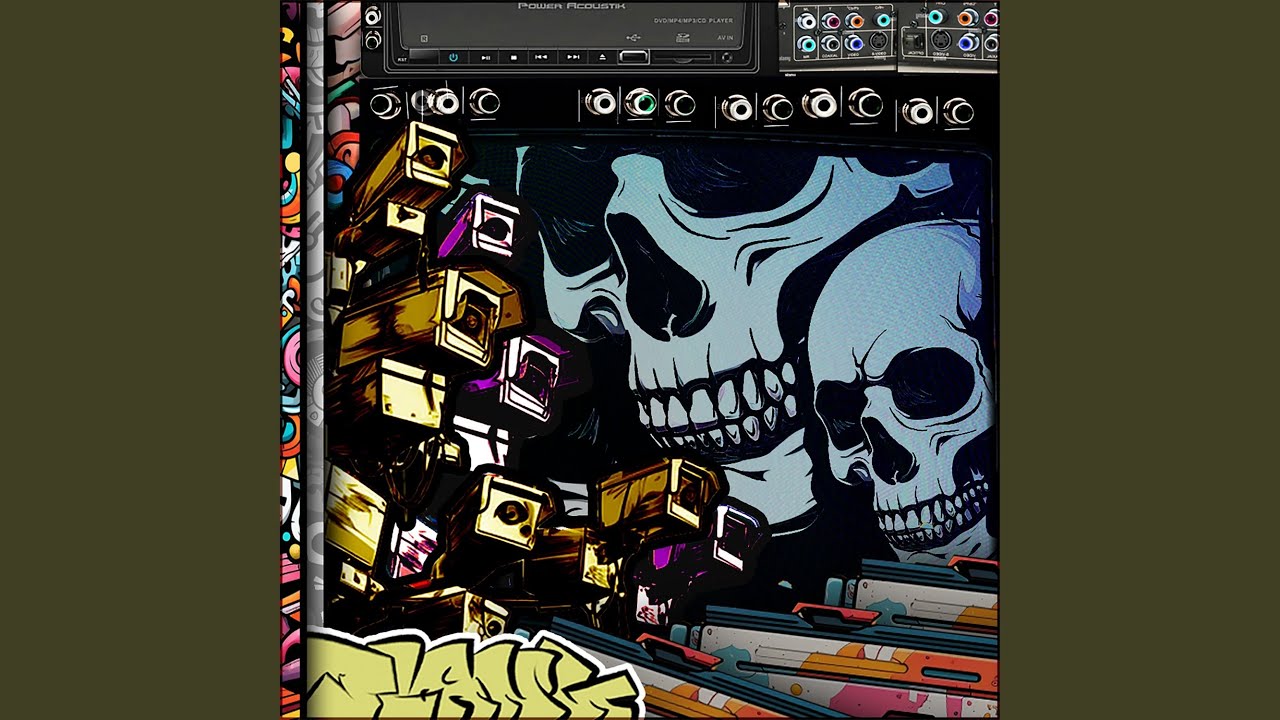
Task: Click the stop icon on pictured stereo
Action: point(514,58)
